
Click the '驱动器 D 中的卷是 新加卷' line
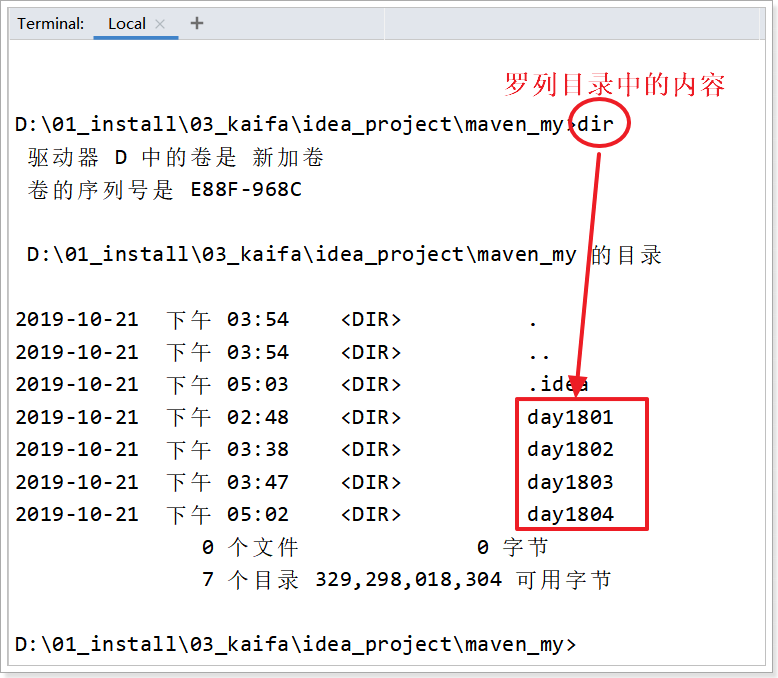(176, 157)
